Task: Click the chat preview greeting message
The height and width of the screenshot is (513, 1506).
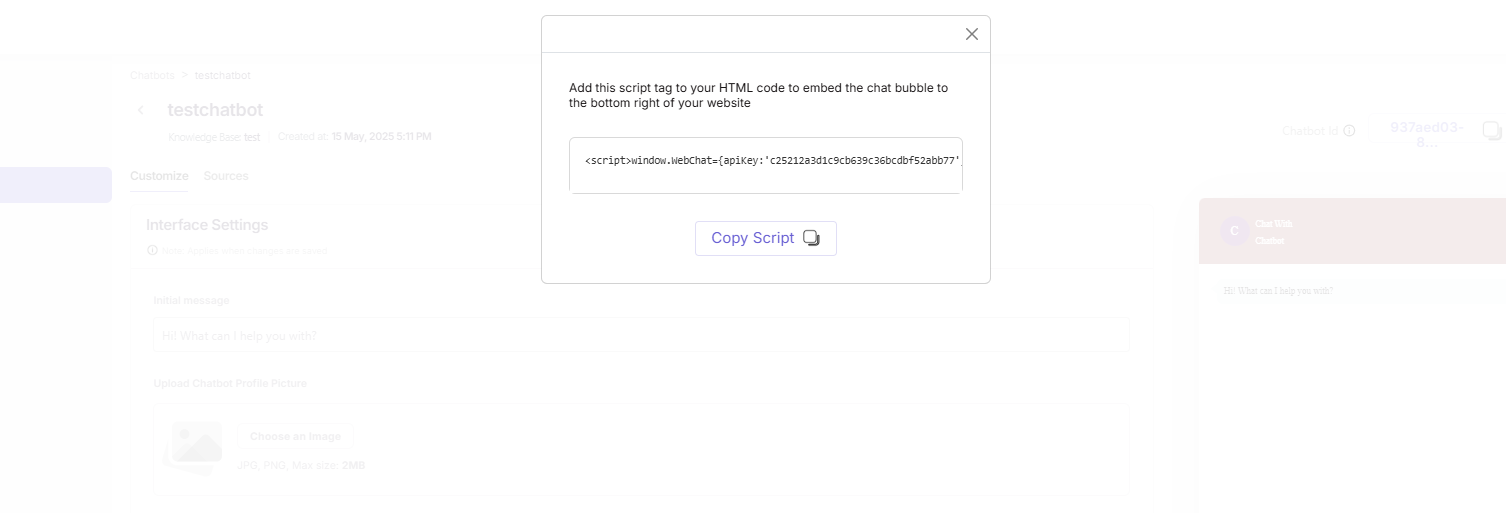Action: (1278, 291)
